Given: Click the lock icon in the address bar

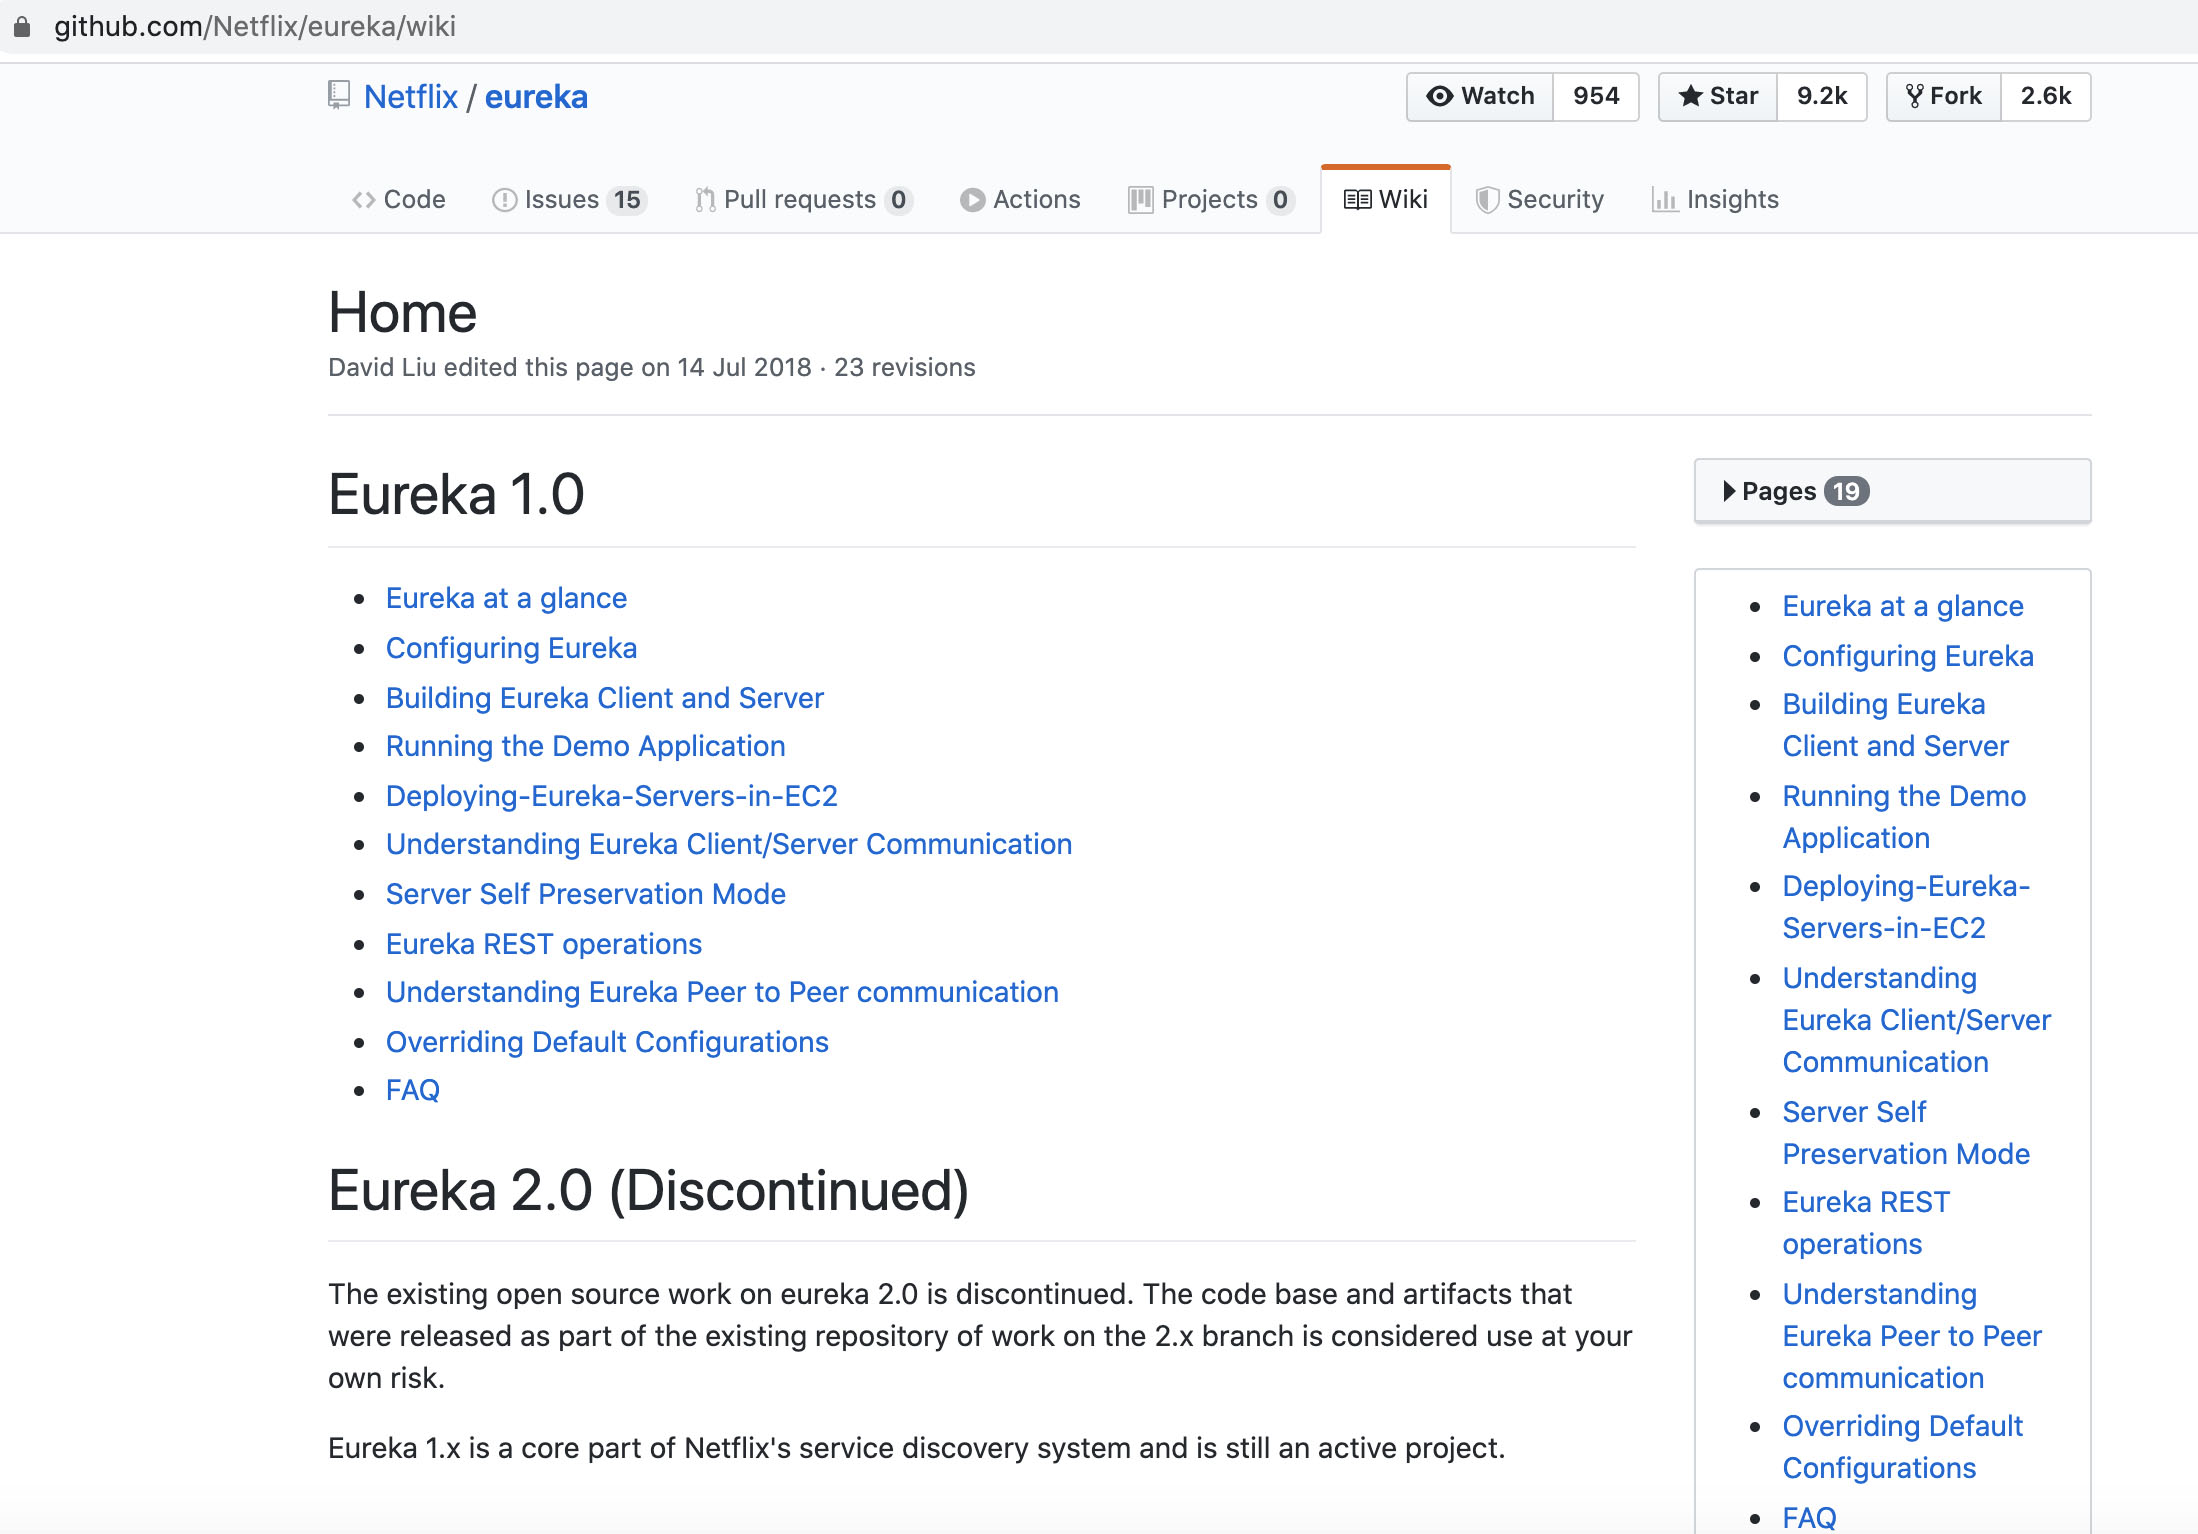Looking at the screenshot, I should tap(22, 26).
